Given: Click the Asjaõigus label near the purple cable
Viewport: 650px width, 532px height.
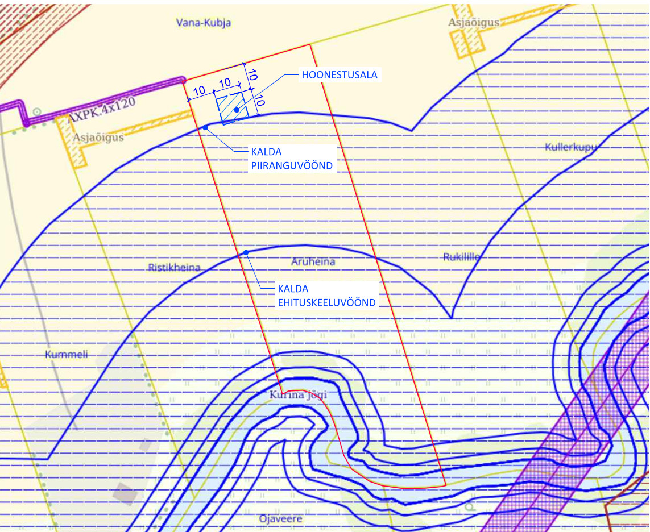Looking at the screenshot, I should pos(98,137).
